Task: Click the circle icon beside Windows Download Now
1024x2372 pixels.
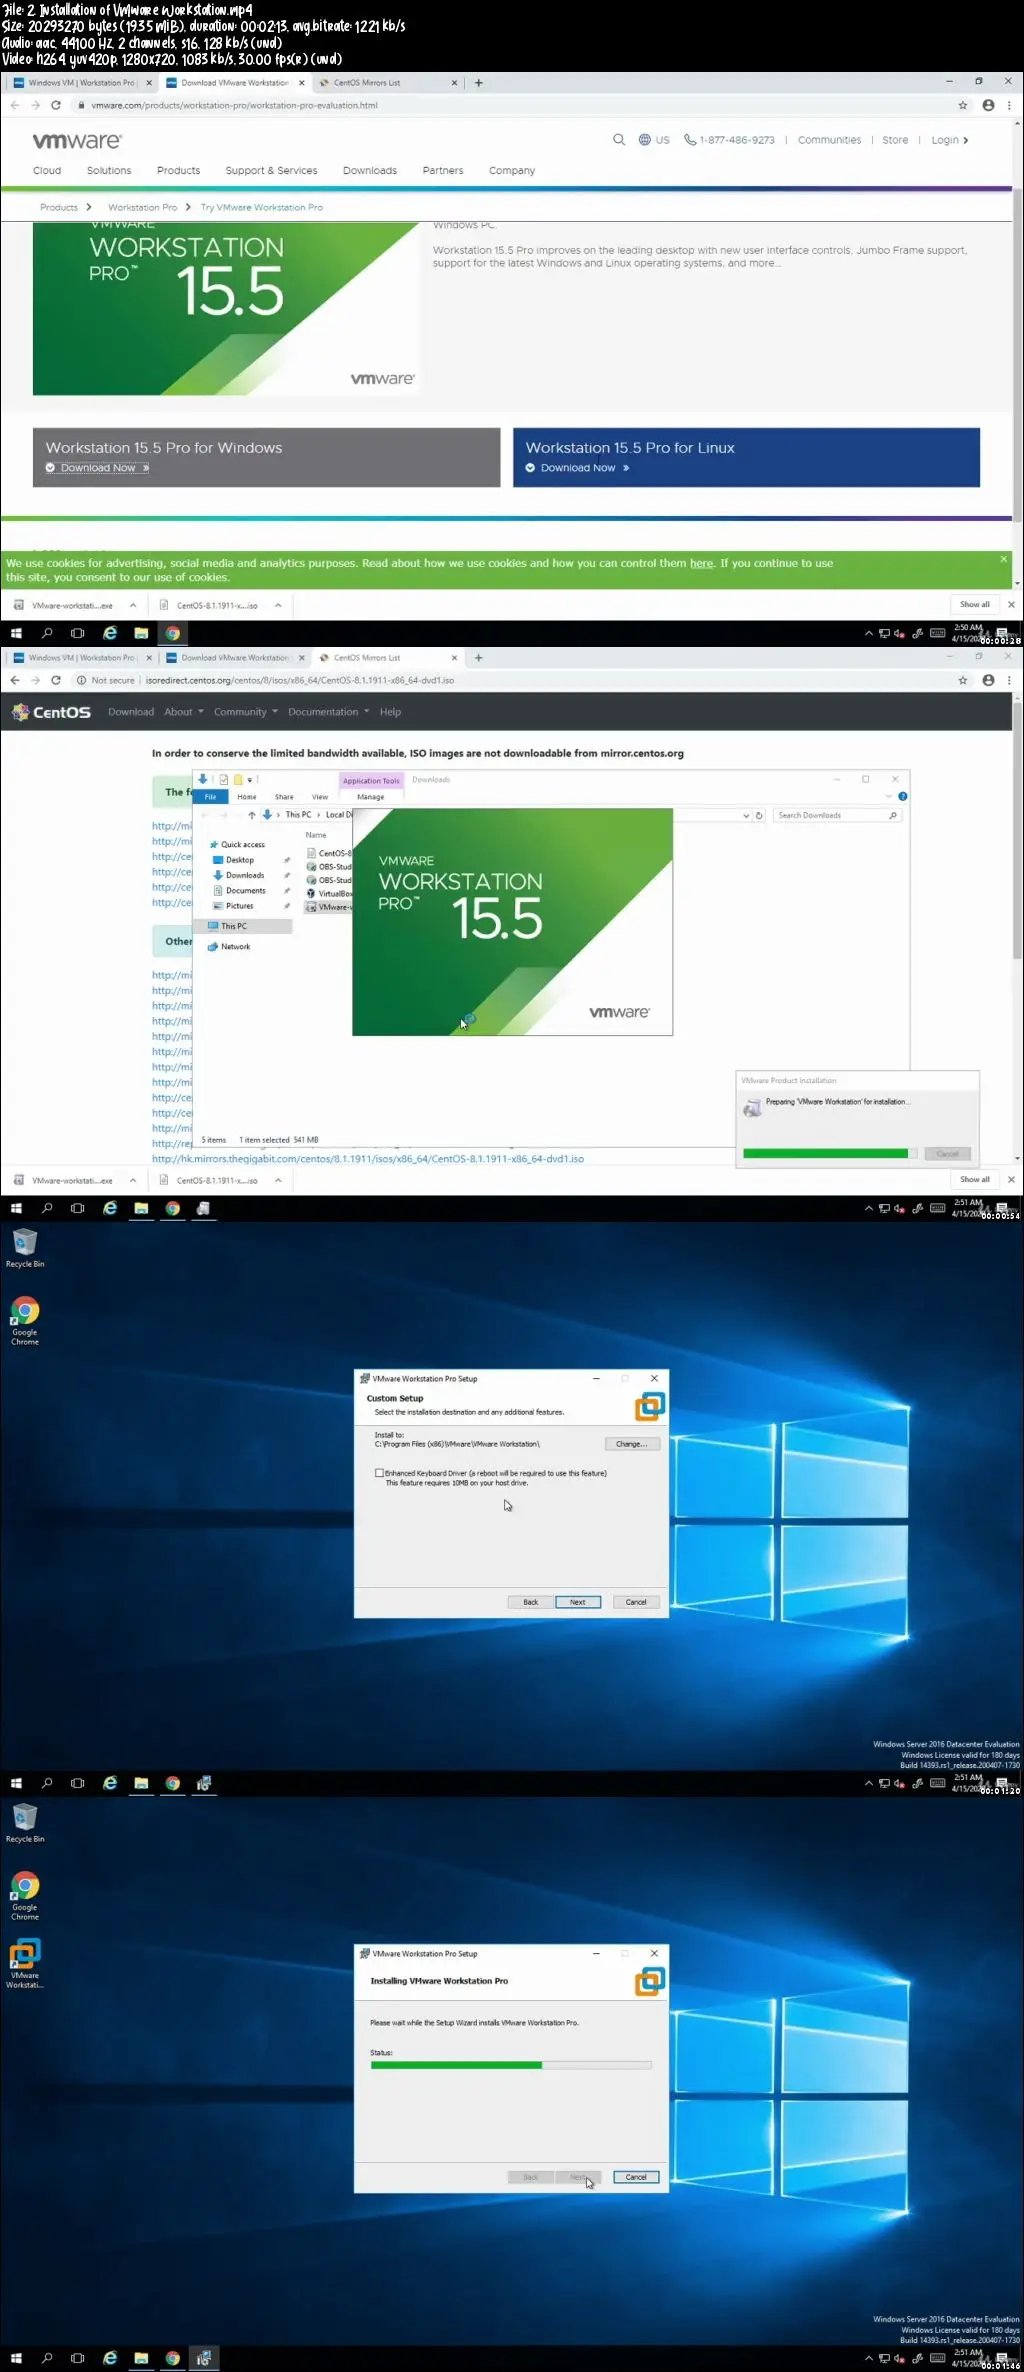Action: [x=50, y=468]
